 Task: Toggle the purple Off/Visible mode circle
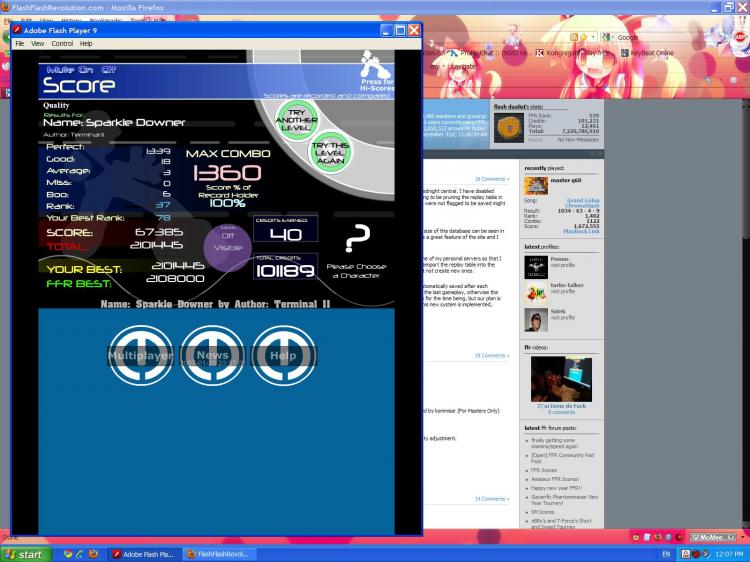click(228, 248)
